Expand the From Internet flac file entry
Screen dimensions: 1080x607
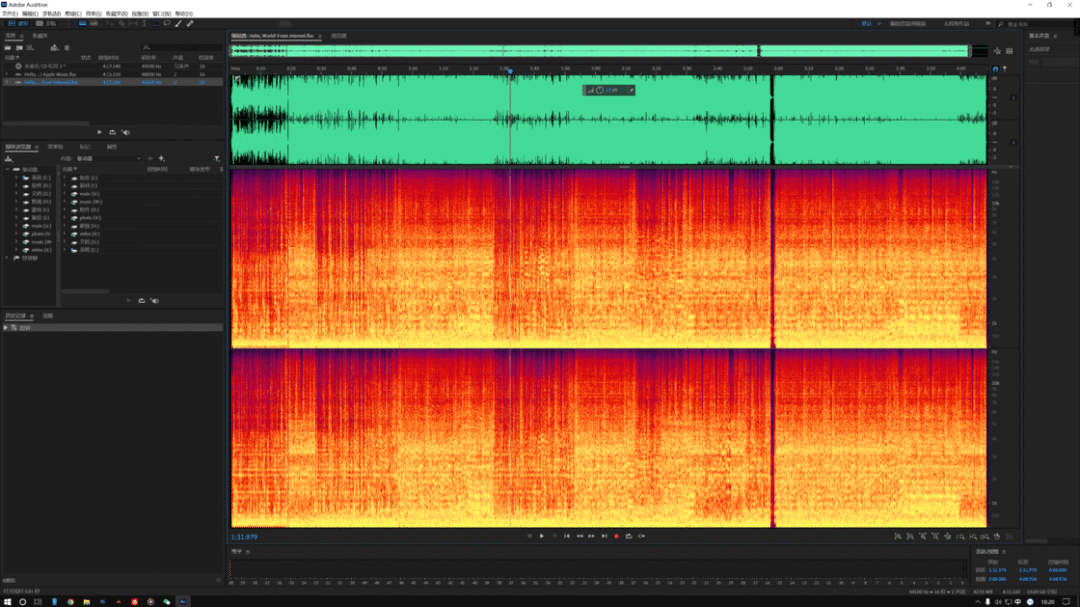pyautogui.click(x=8, y=82)
